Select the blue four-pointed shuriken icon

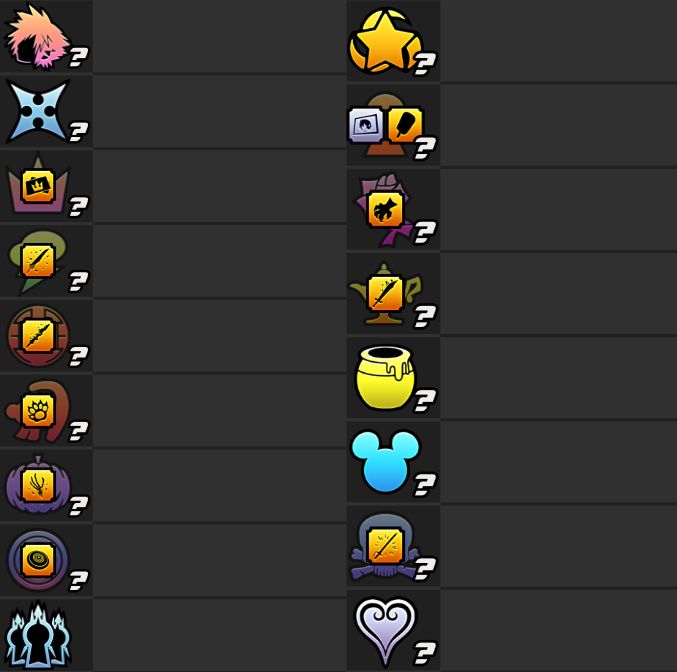point(38,111)
